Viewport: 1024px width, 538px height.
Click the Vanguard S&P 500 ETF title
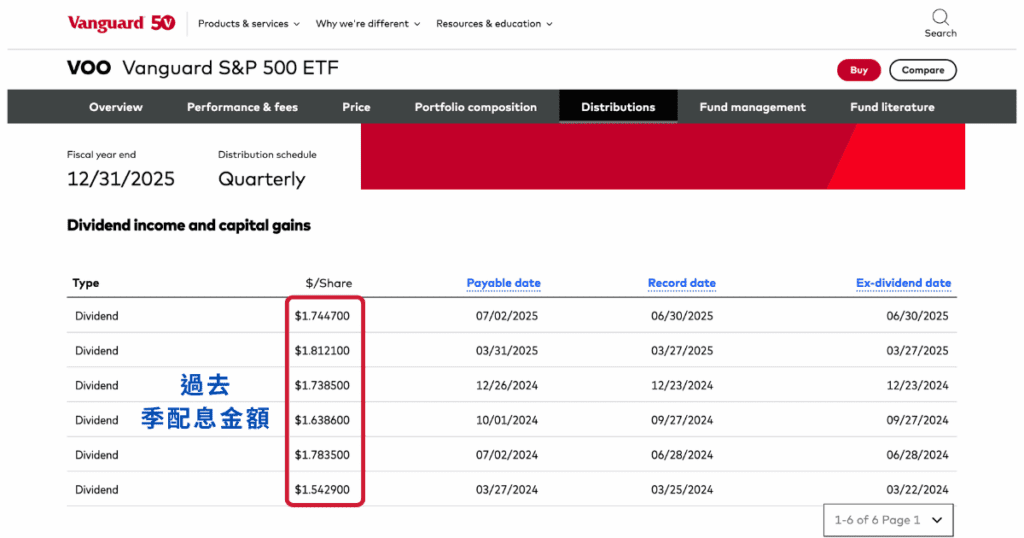click(x=231, y=68)
